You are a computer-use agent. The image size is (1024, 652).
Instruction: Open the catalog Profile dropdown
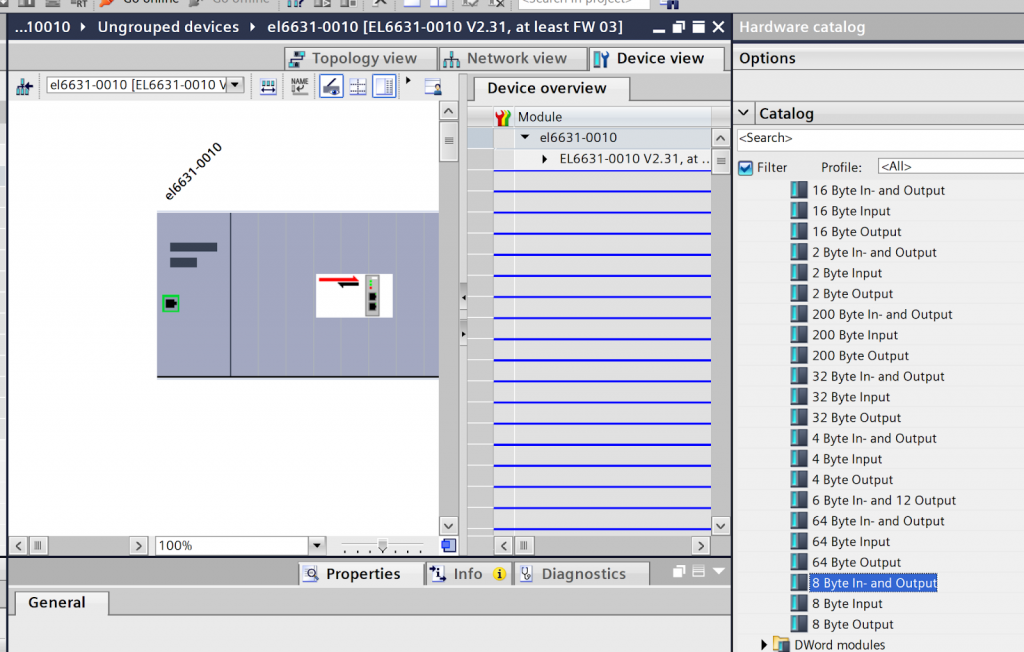pyautogui.click(x=950, y=167)
